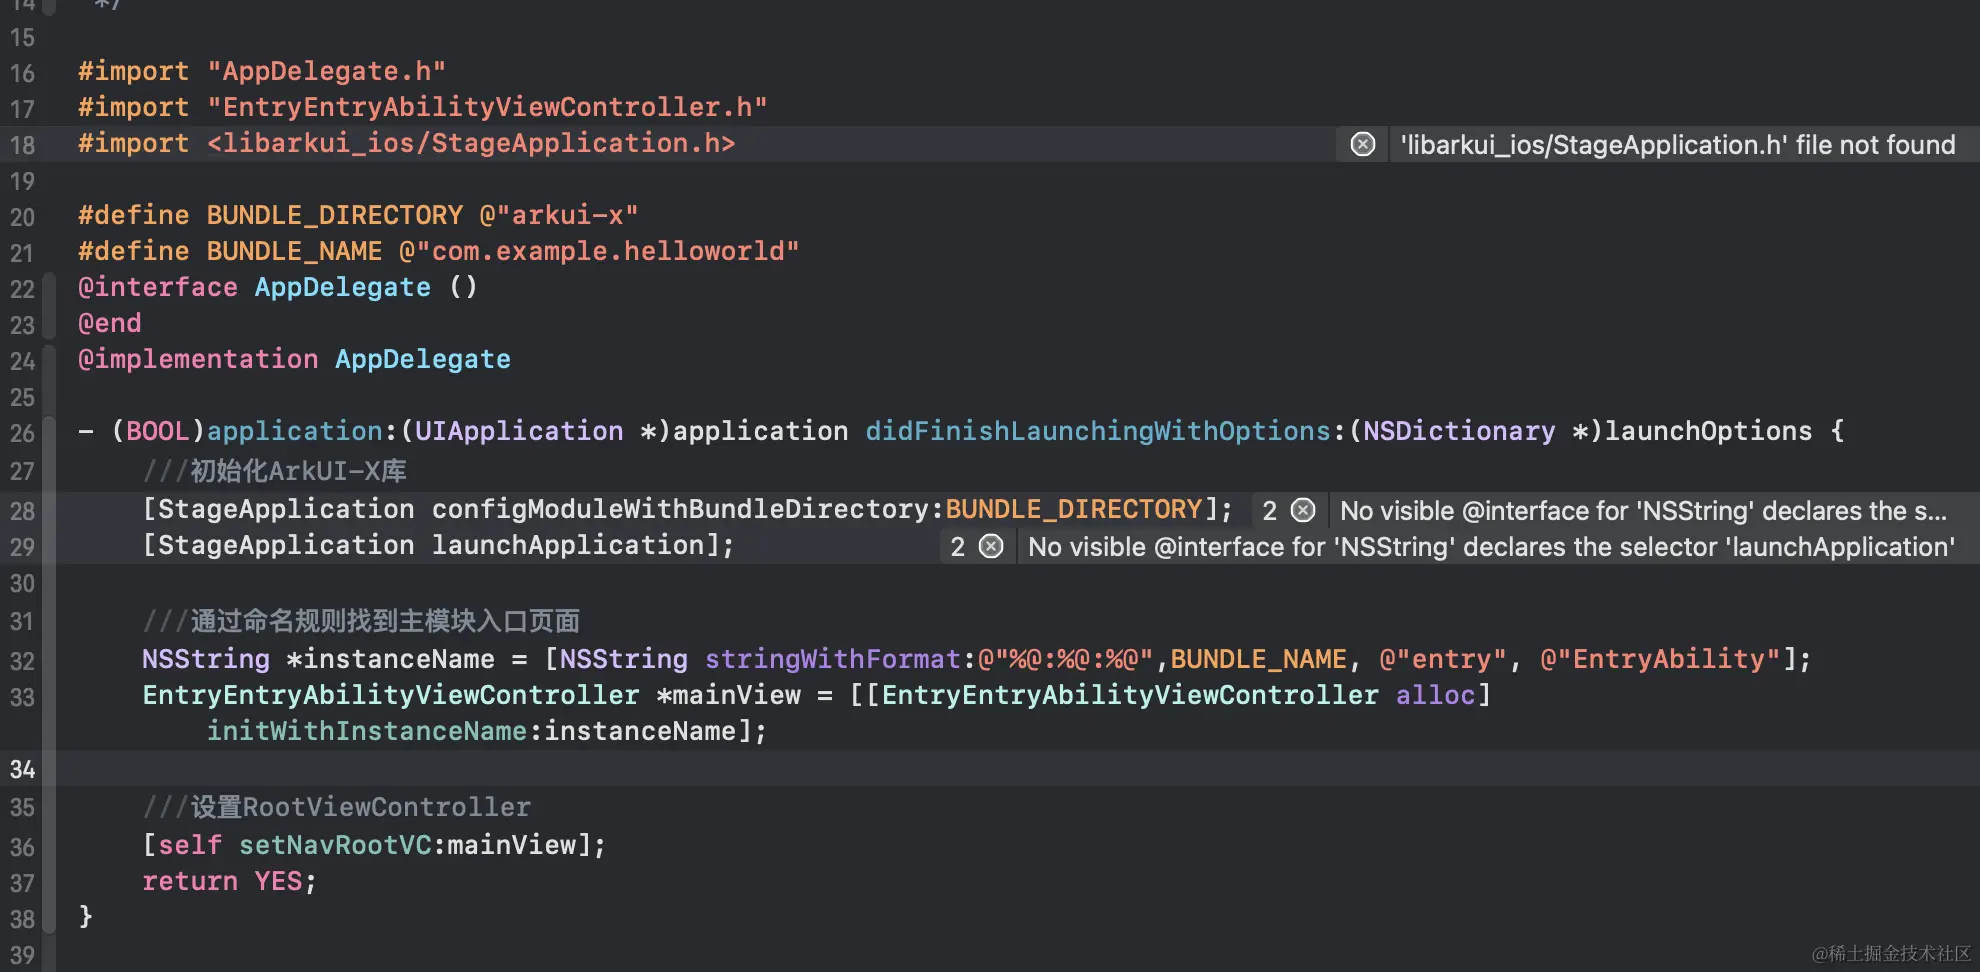The height and width of the screenshot is (972, 1980).
Task: Click the error icon on the configModuleWithBundleDirectory line
Action: click(x=1303, y=510)
